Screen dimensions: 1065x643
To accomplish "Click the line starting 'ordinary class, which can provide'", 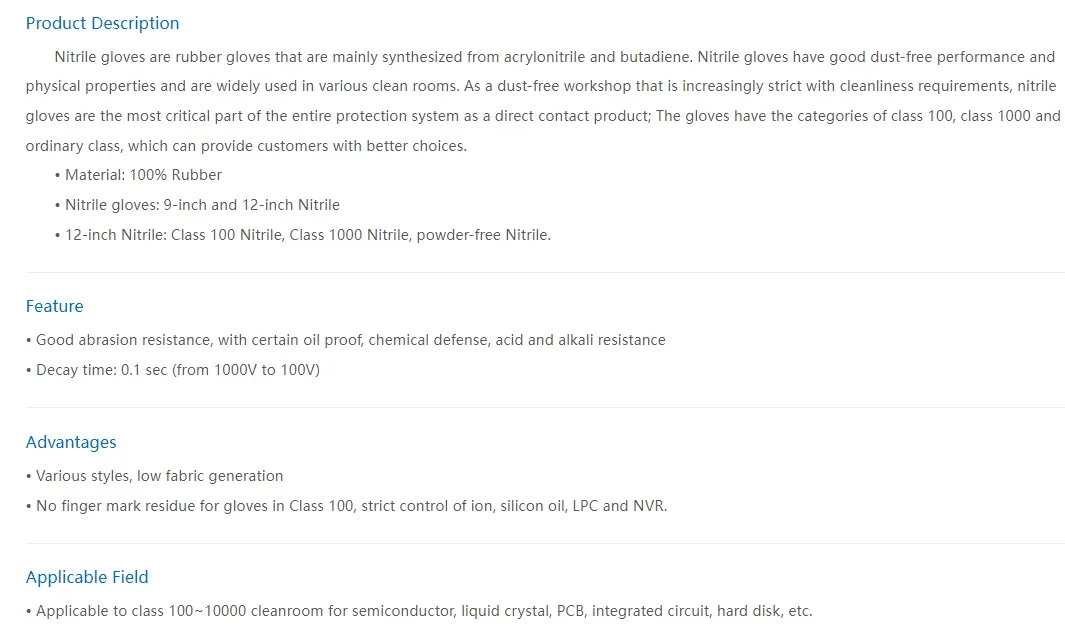I will [246, 146].
